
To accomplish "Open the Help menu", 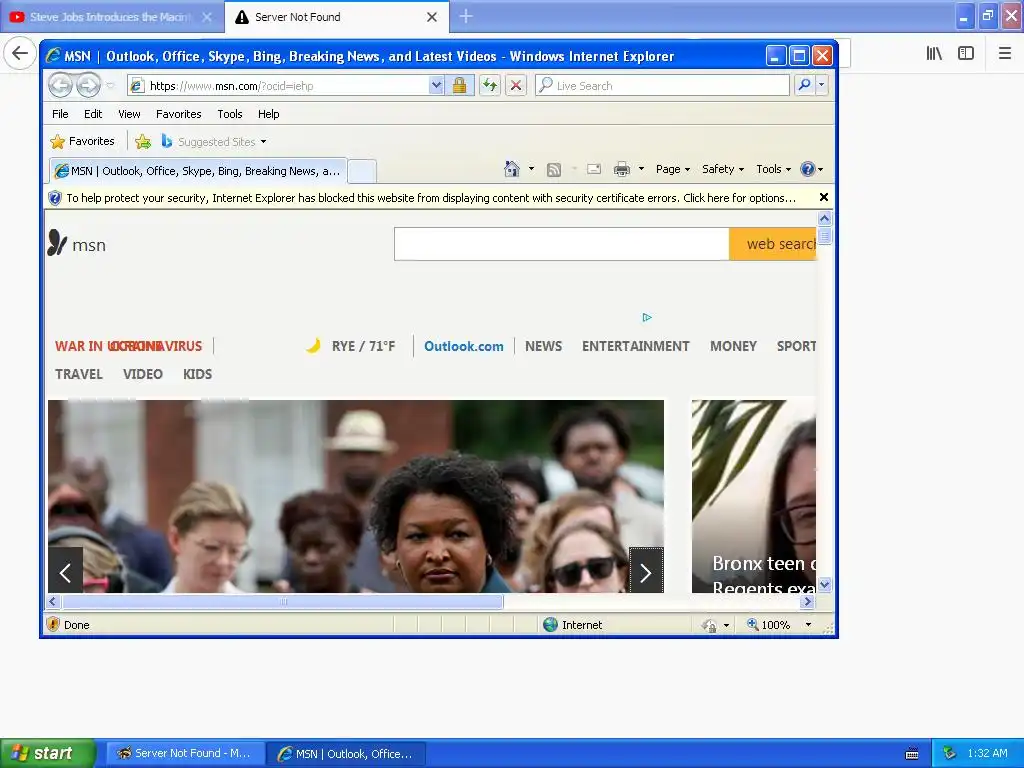I will pyautogui.click(x=268, y=114).
